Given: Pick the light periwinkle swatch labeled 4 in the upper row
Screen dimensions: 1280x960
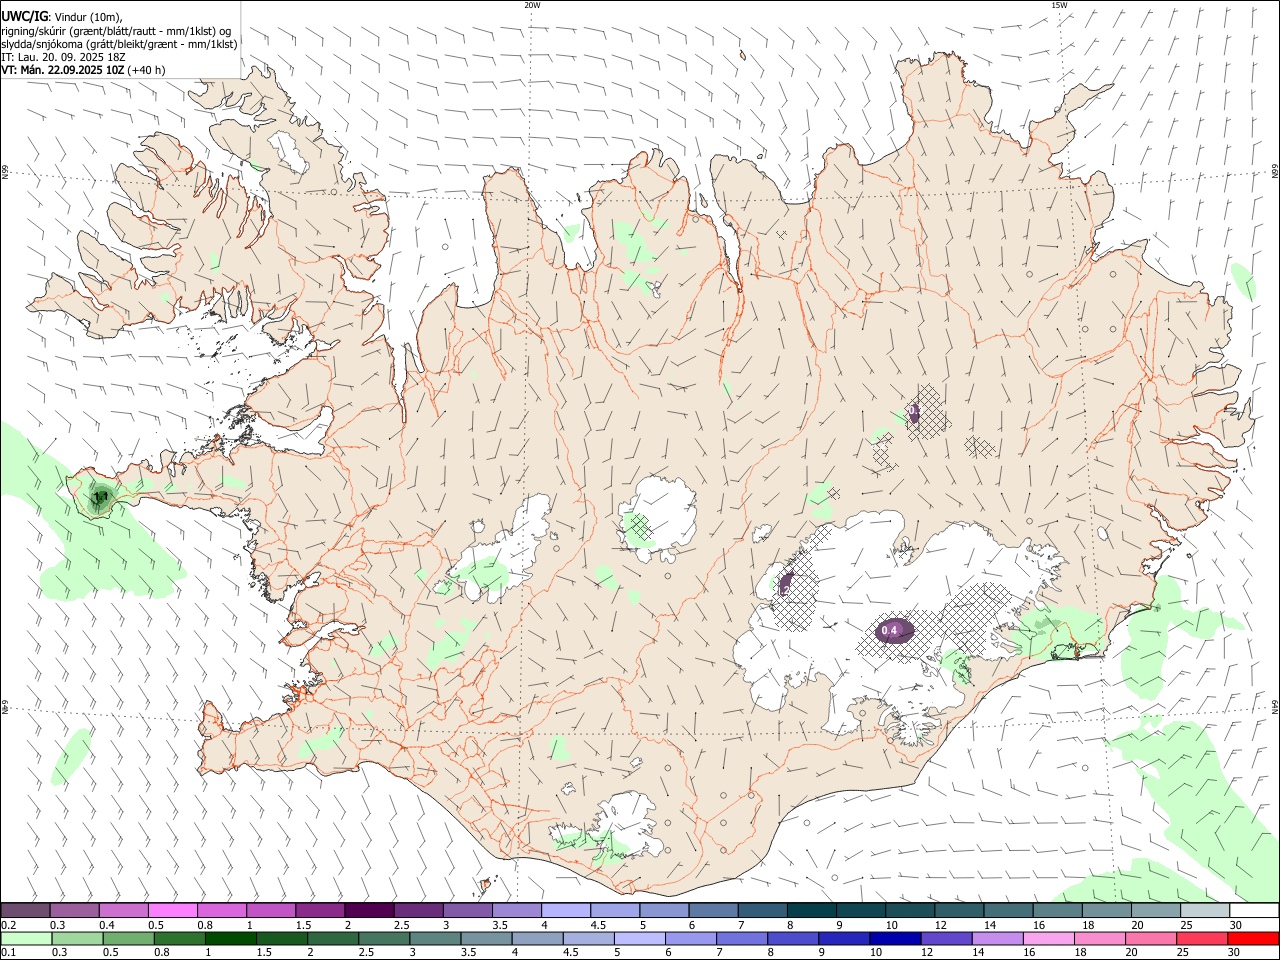Looking at the screenshot, I should [566, 910].
